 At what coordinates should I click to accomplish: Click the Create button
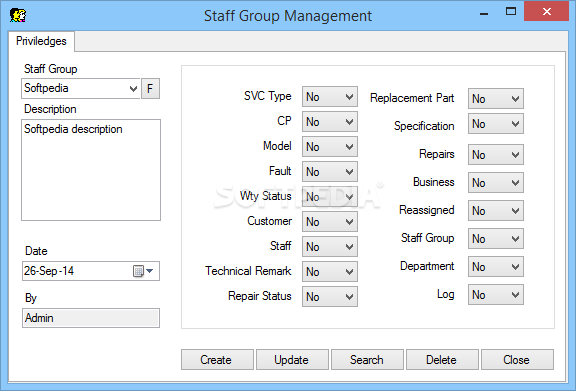217,359
